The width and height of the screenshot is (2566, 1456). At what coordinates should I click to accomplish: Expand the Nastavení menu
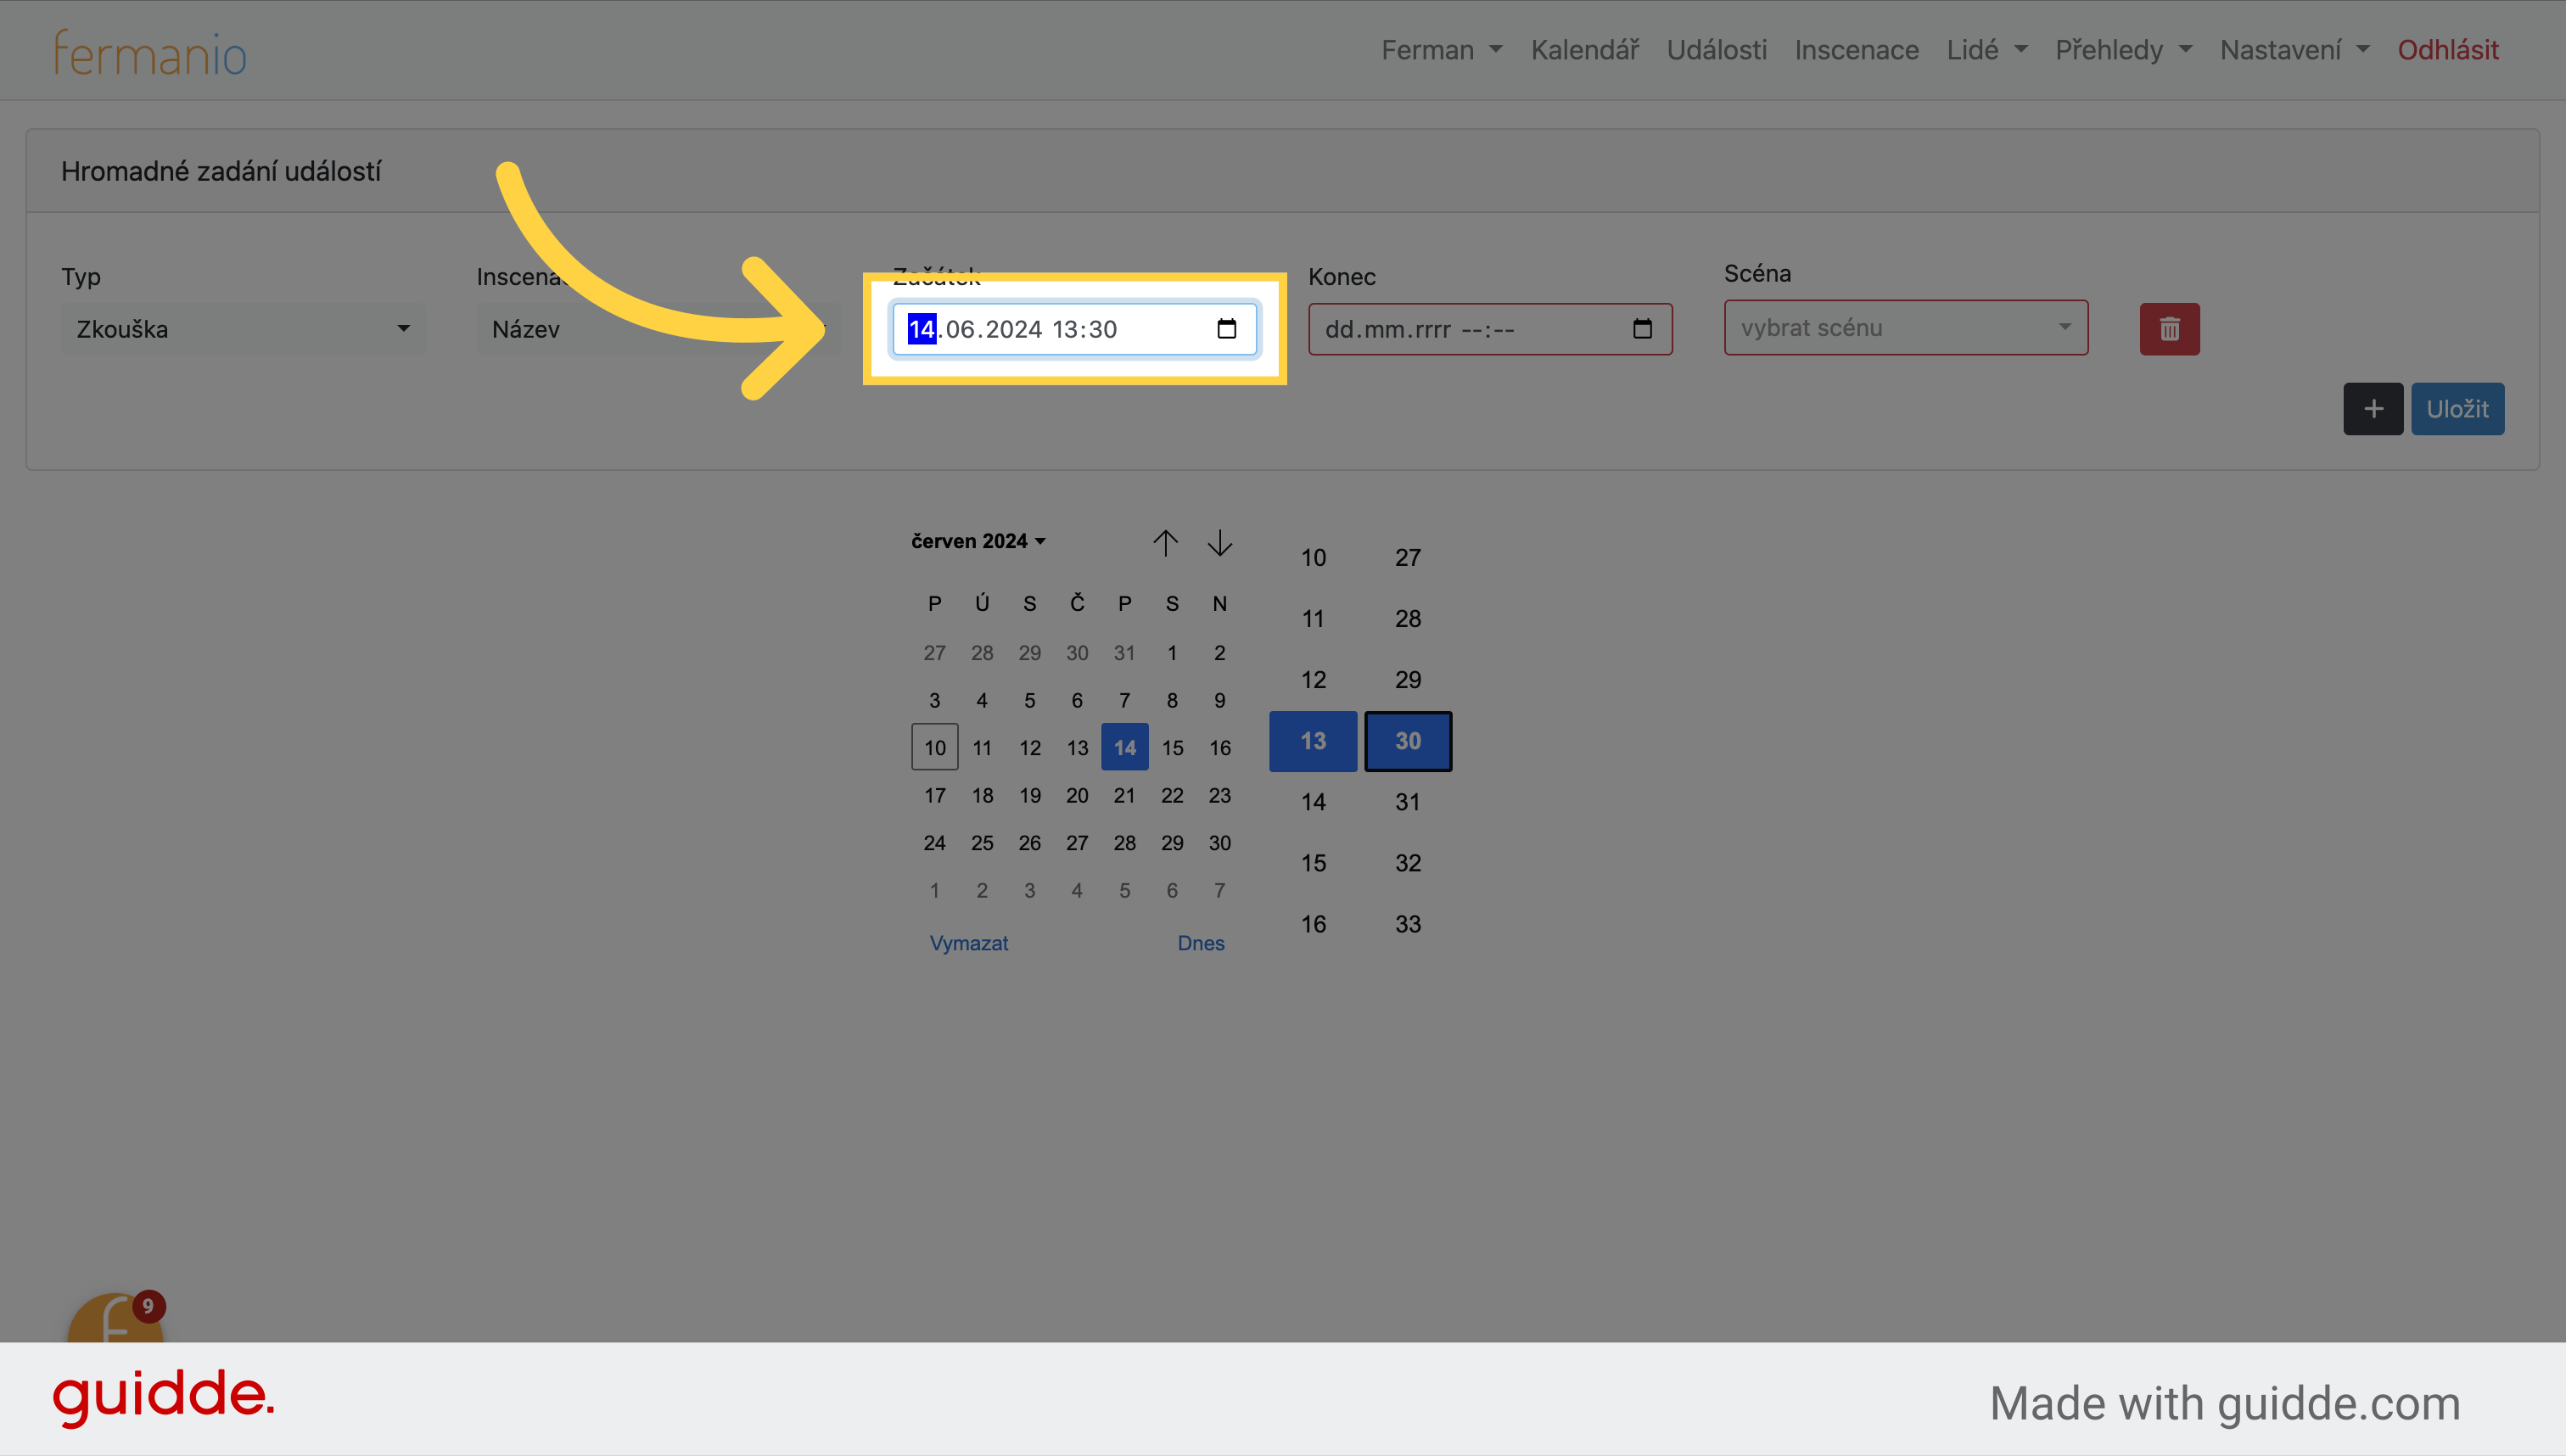coord(2294,50)
